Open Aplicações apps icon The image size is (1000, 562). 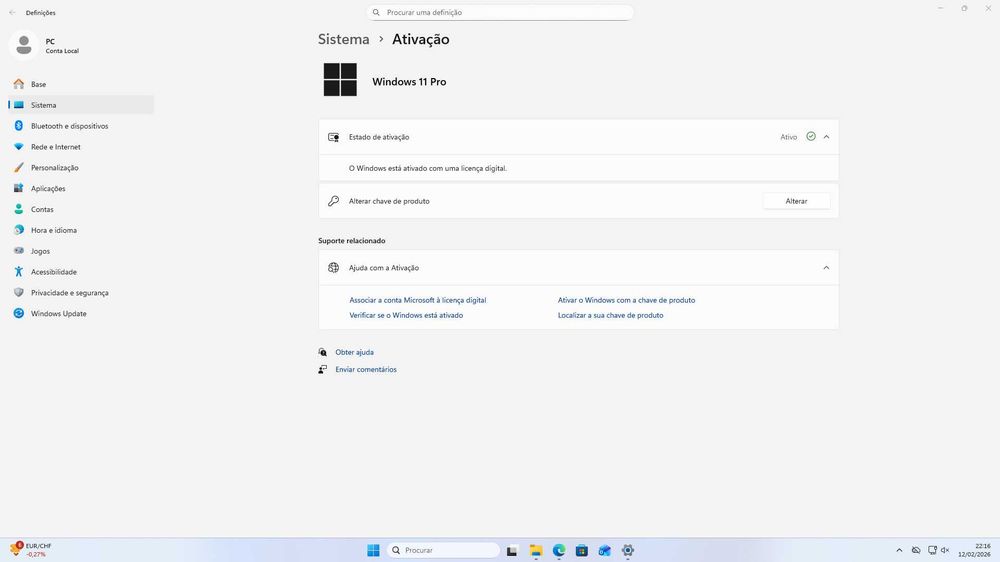[18, 188]
